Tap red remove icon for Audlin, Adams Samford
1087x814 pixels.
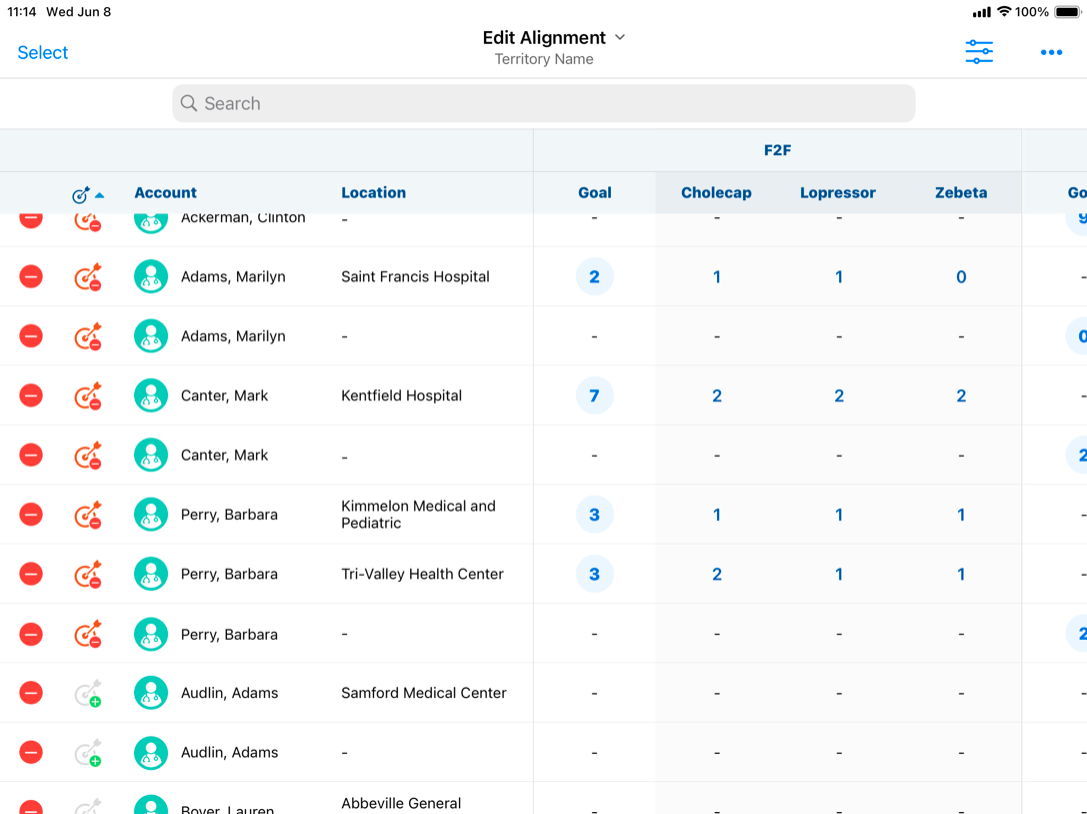coord(31,693)
